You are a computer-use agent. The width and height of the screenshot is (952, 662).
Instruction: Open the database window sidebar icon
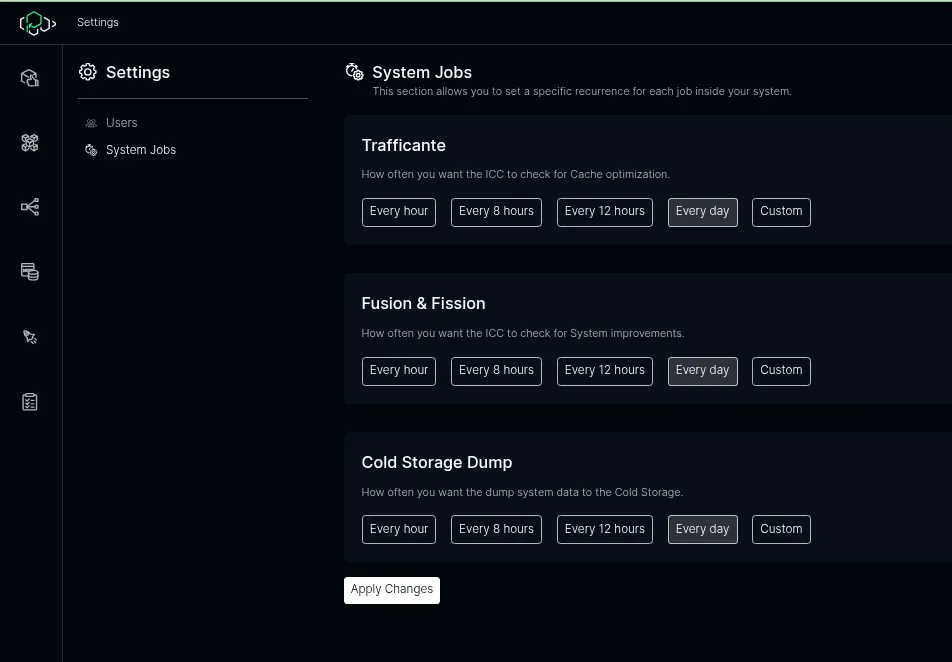30,272
